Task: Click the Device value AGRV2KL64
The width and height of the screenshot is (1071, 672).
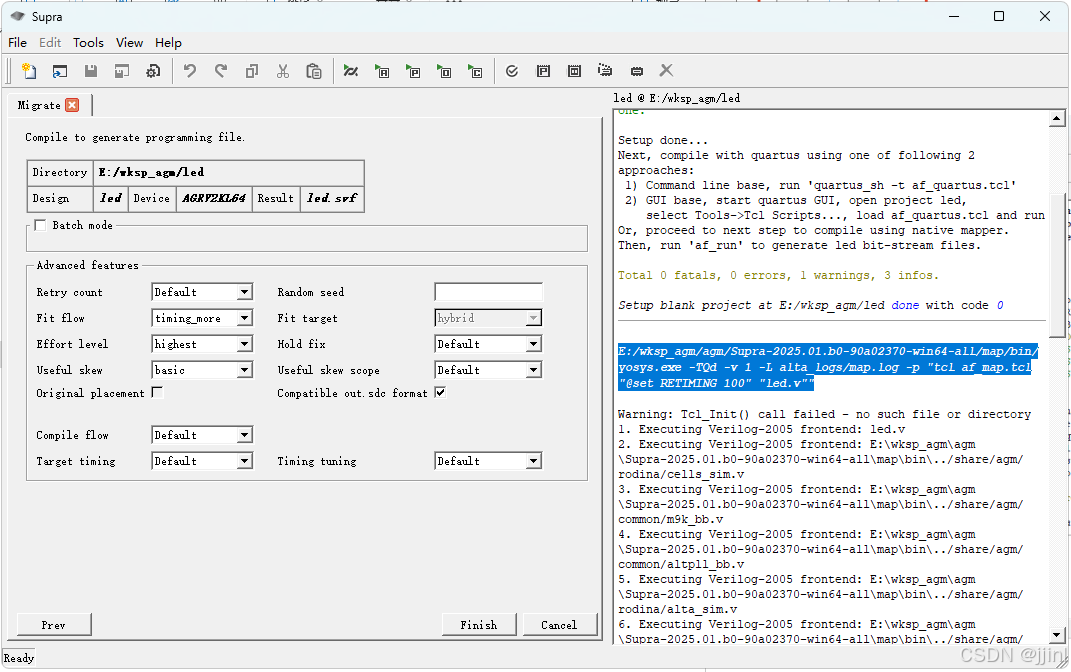Action: coord(214,198)
